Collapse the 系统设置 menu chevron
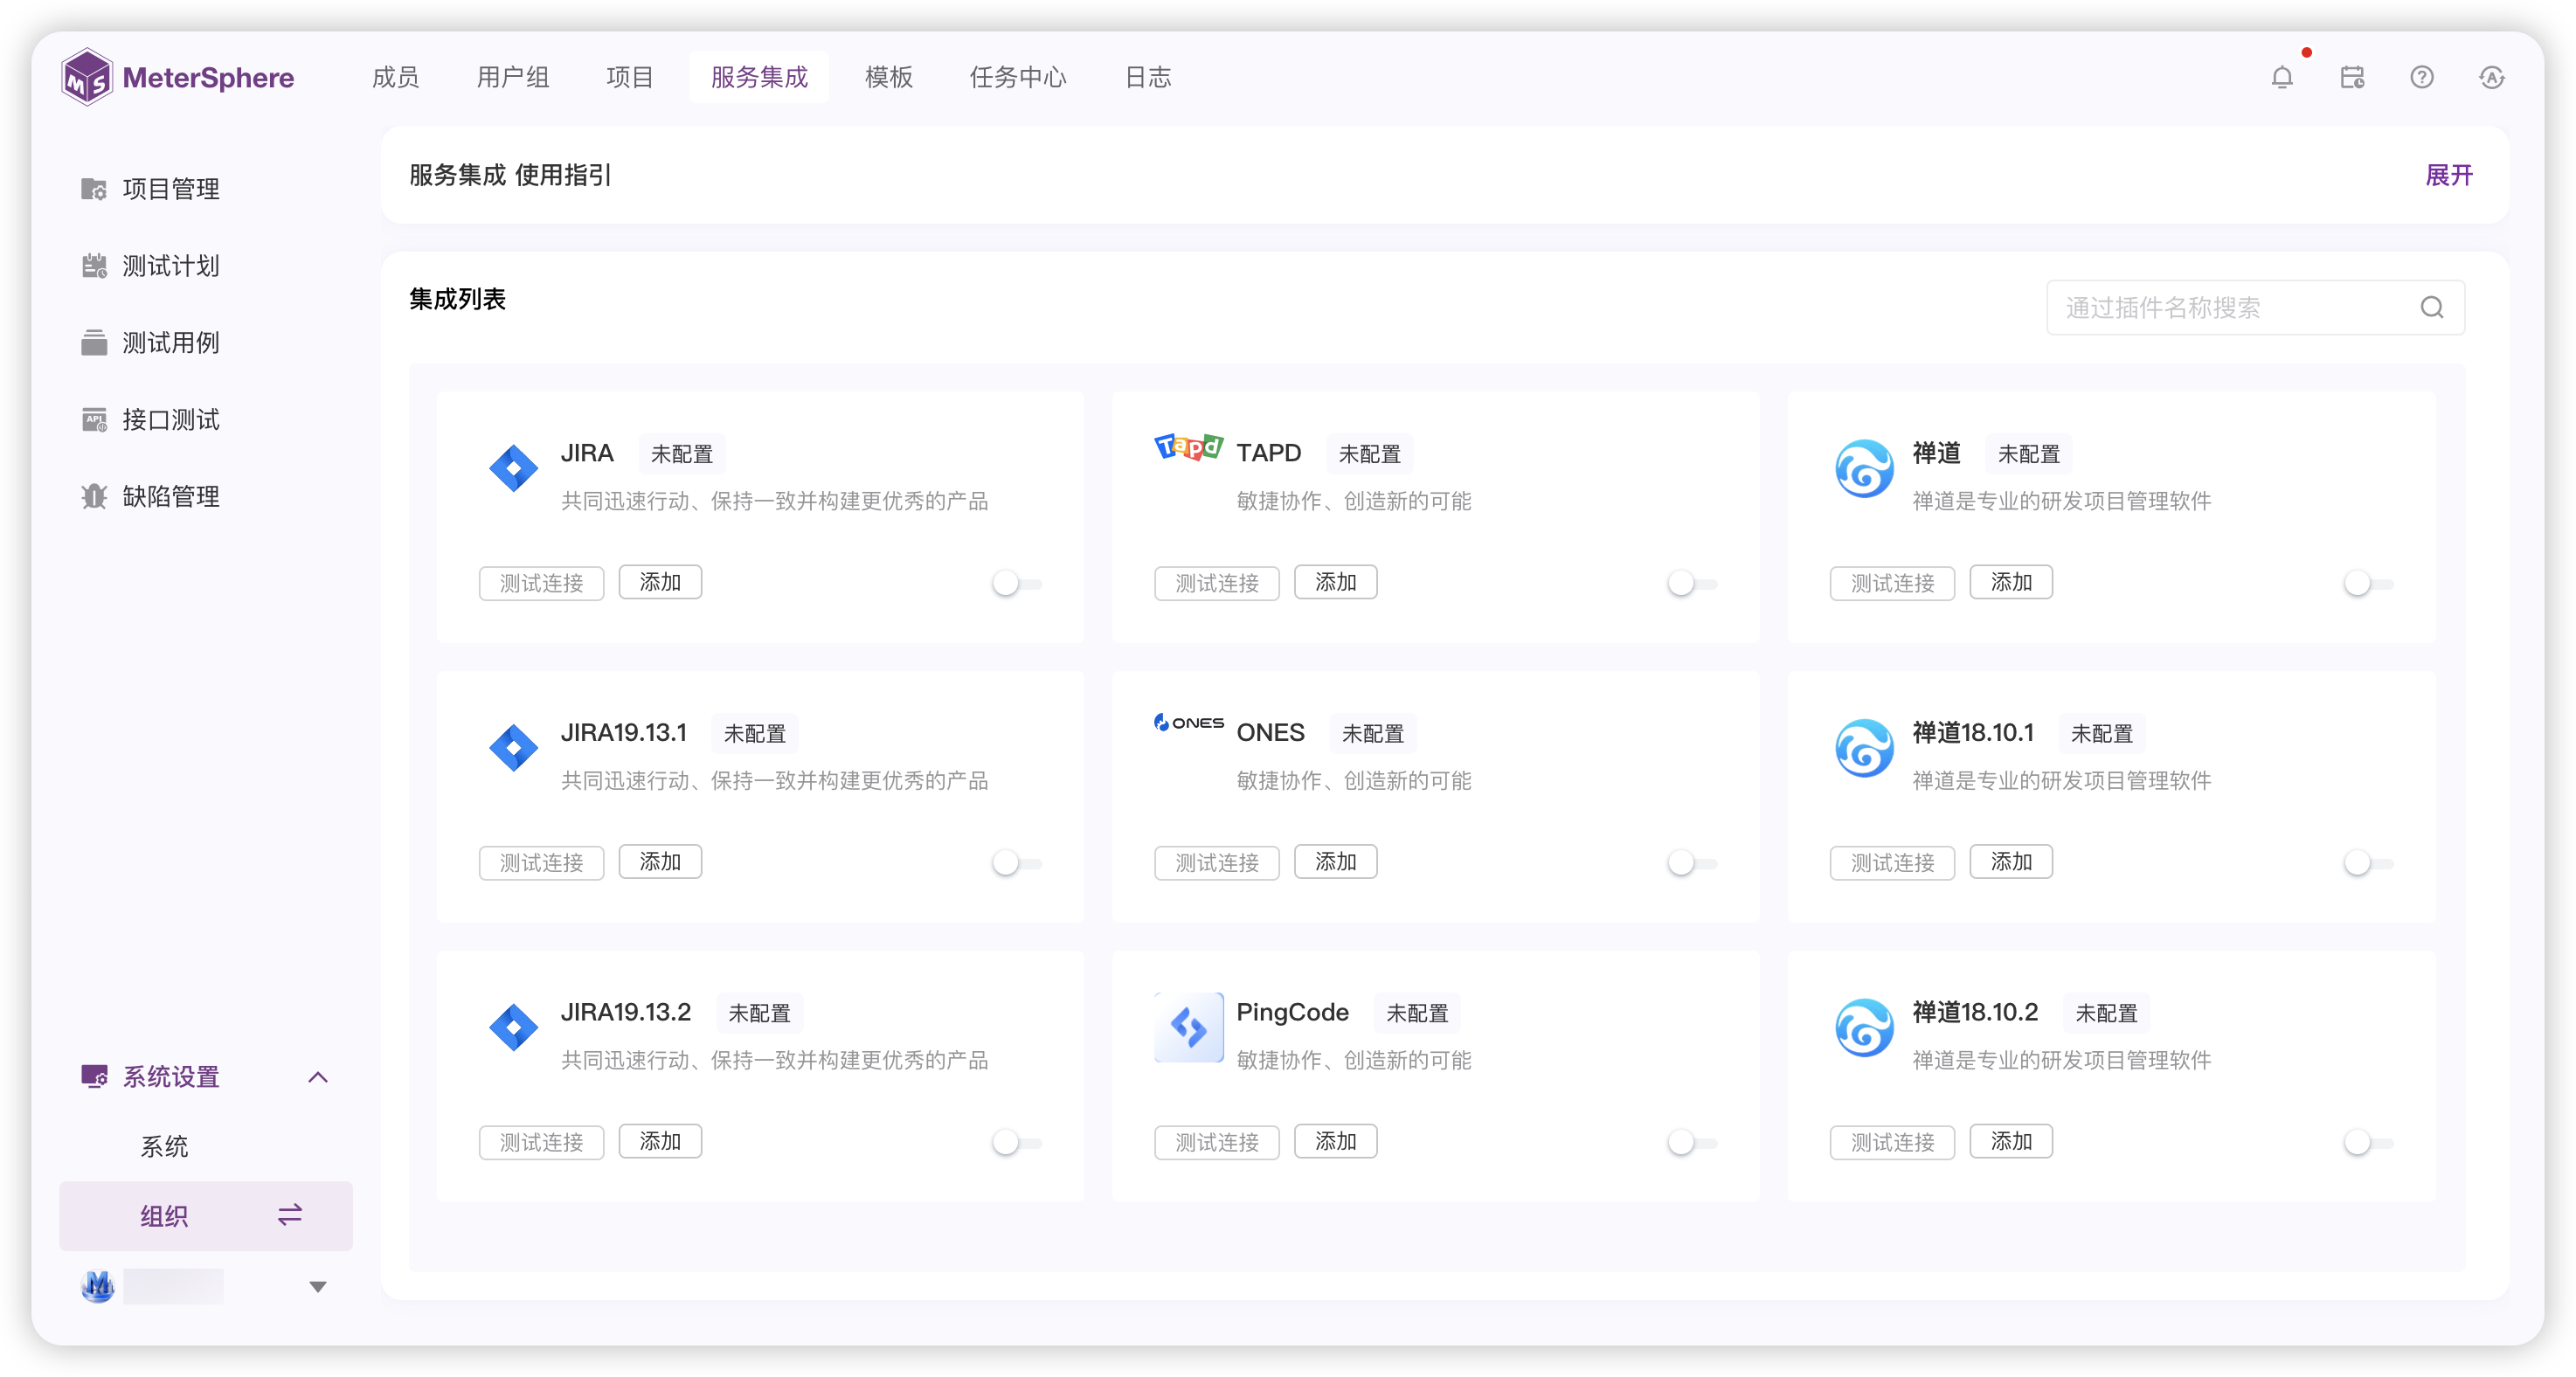 318,1077
